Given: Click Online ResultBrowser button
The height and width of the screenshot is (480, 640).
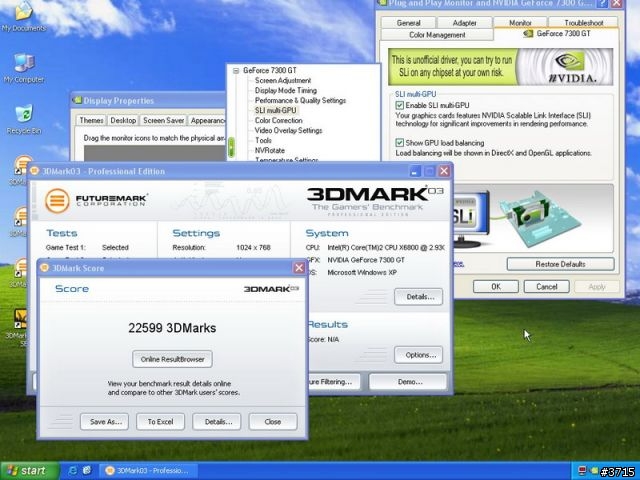Looking at the screenshot, I should click(x=172, y=359).
